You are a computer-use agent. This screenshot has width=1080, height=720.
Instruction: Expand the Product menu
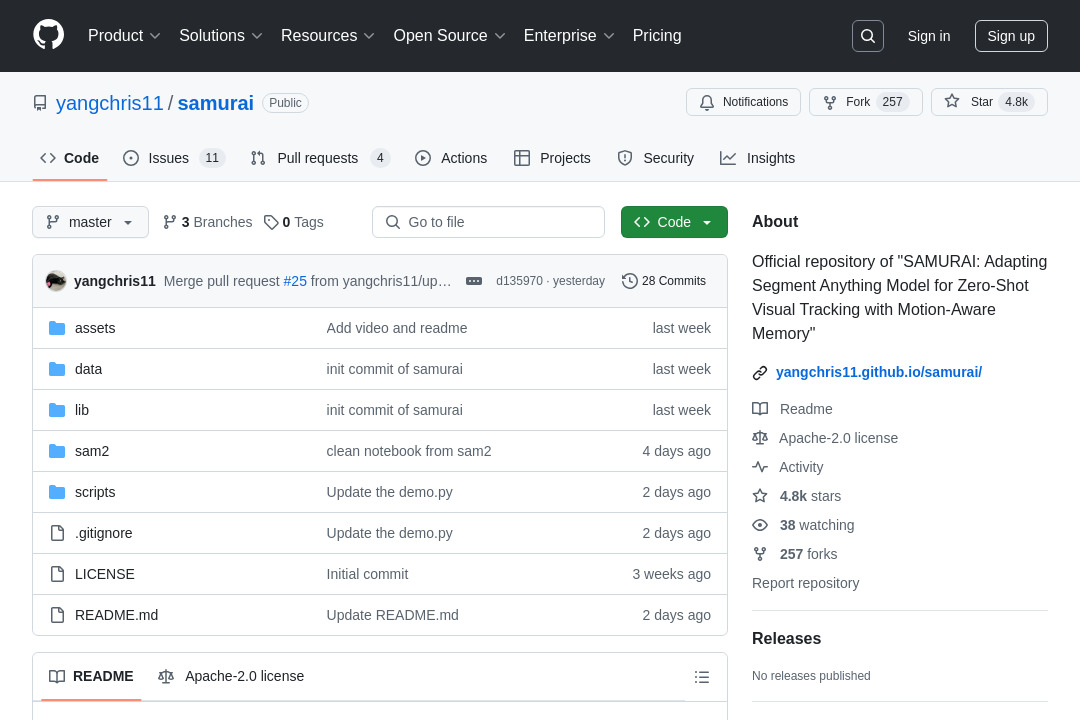[x=124, y=36]
